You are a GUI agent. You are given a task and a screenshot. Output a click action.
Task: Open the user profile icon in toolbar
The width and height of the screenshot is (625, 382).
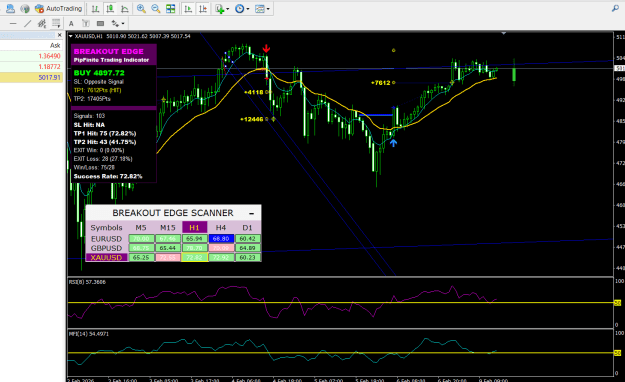(x=10, y=8)
